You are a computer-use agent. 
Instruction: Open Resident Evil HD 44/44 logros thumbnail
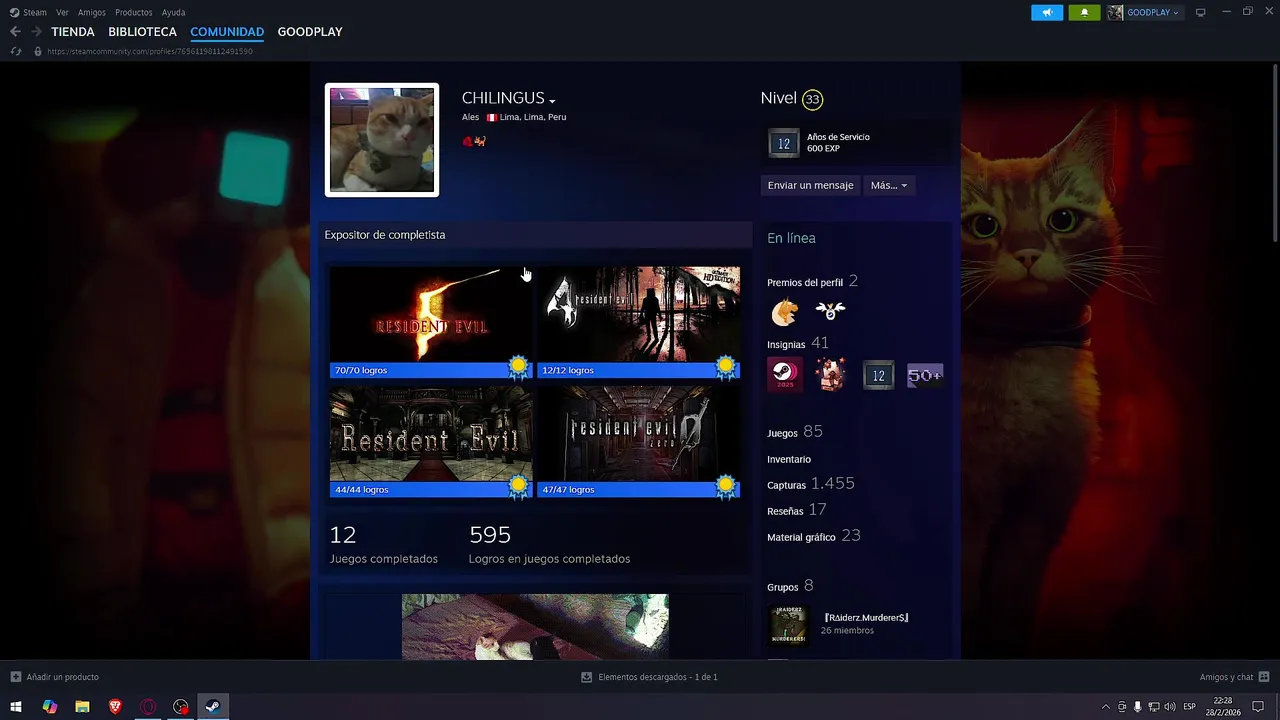(431, 434)
